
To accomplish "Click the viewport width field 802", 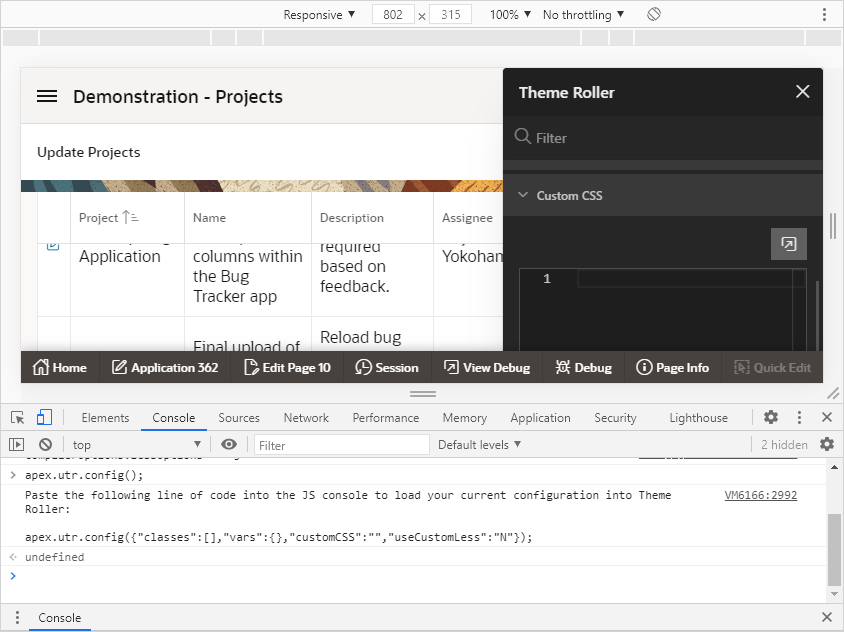I will click(393, 15).
